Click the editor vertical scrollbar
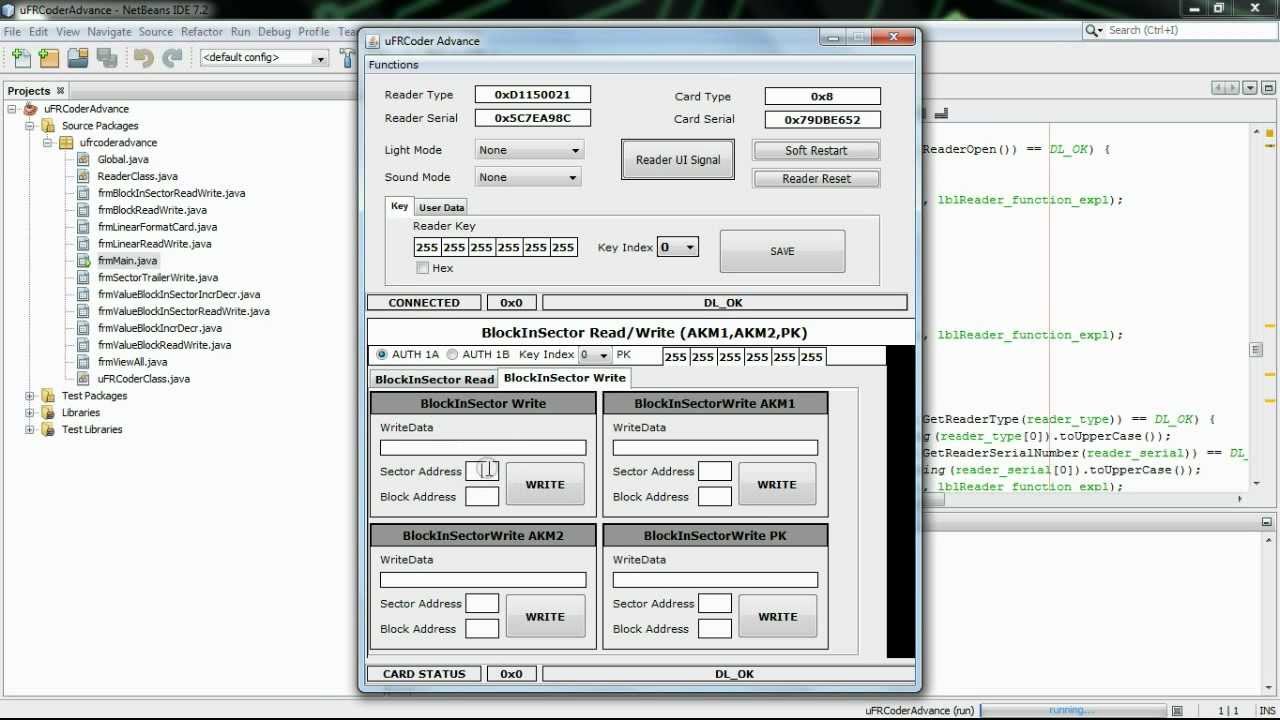Screen dimensions: 1280x720 pyautogui.click(x=1256, y=308)
